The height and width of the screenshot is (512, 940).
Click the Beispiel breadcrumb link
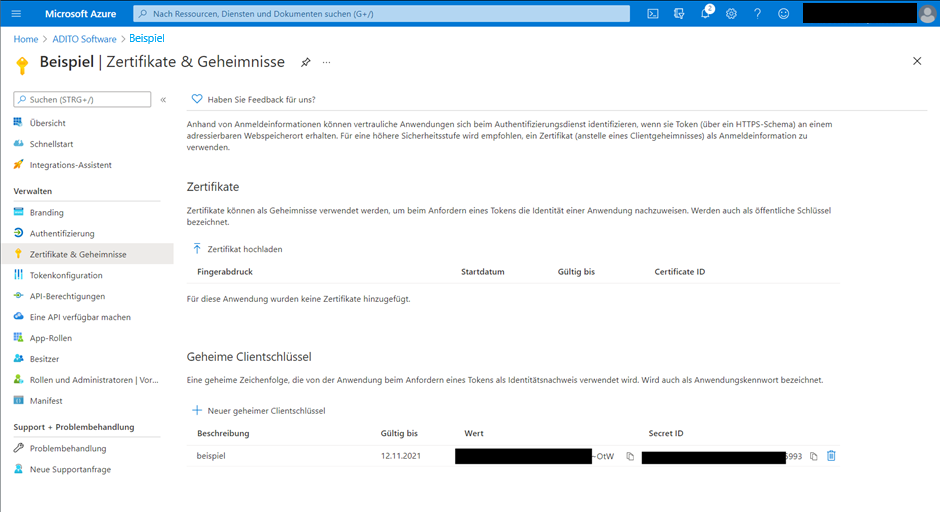[147, 38]
